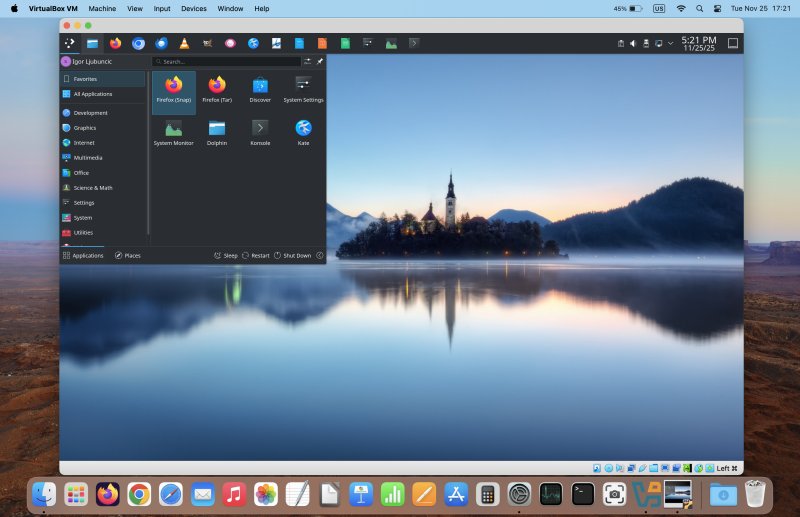The image size is (800, 517).
Task: Open System Monitor from favorites
Action: pyautogui.click(x=173, y=131)
